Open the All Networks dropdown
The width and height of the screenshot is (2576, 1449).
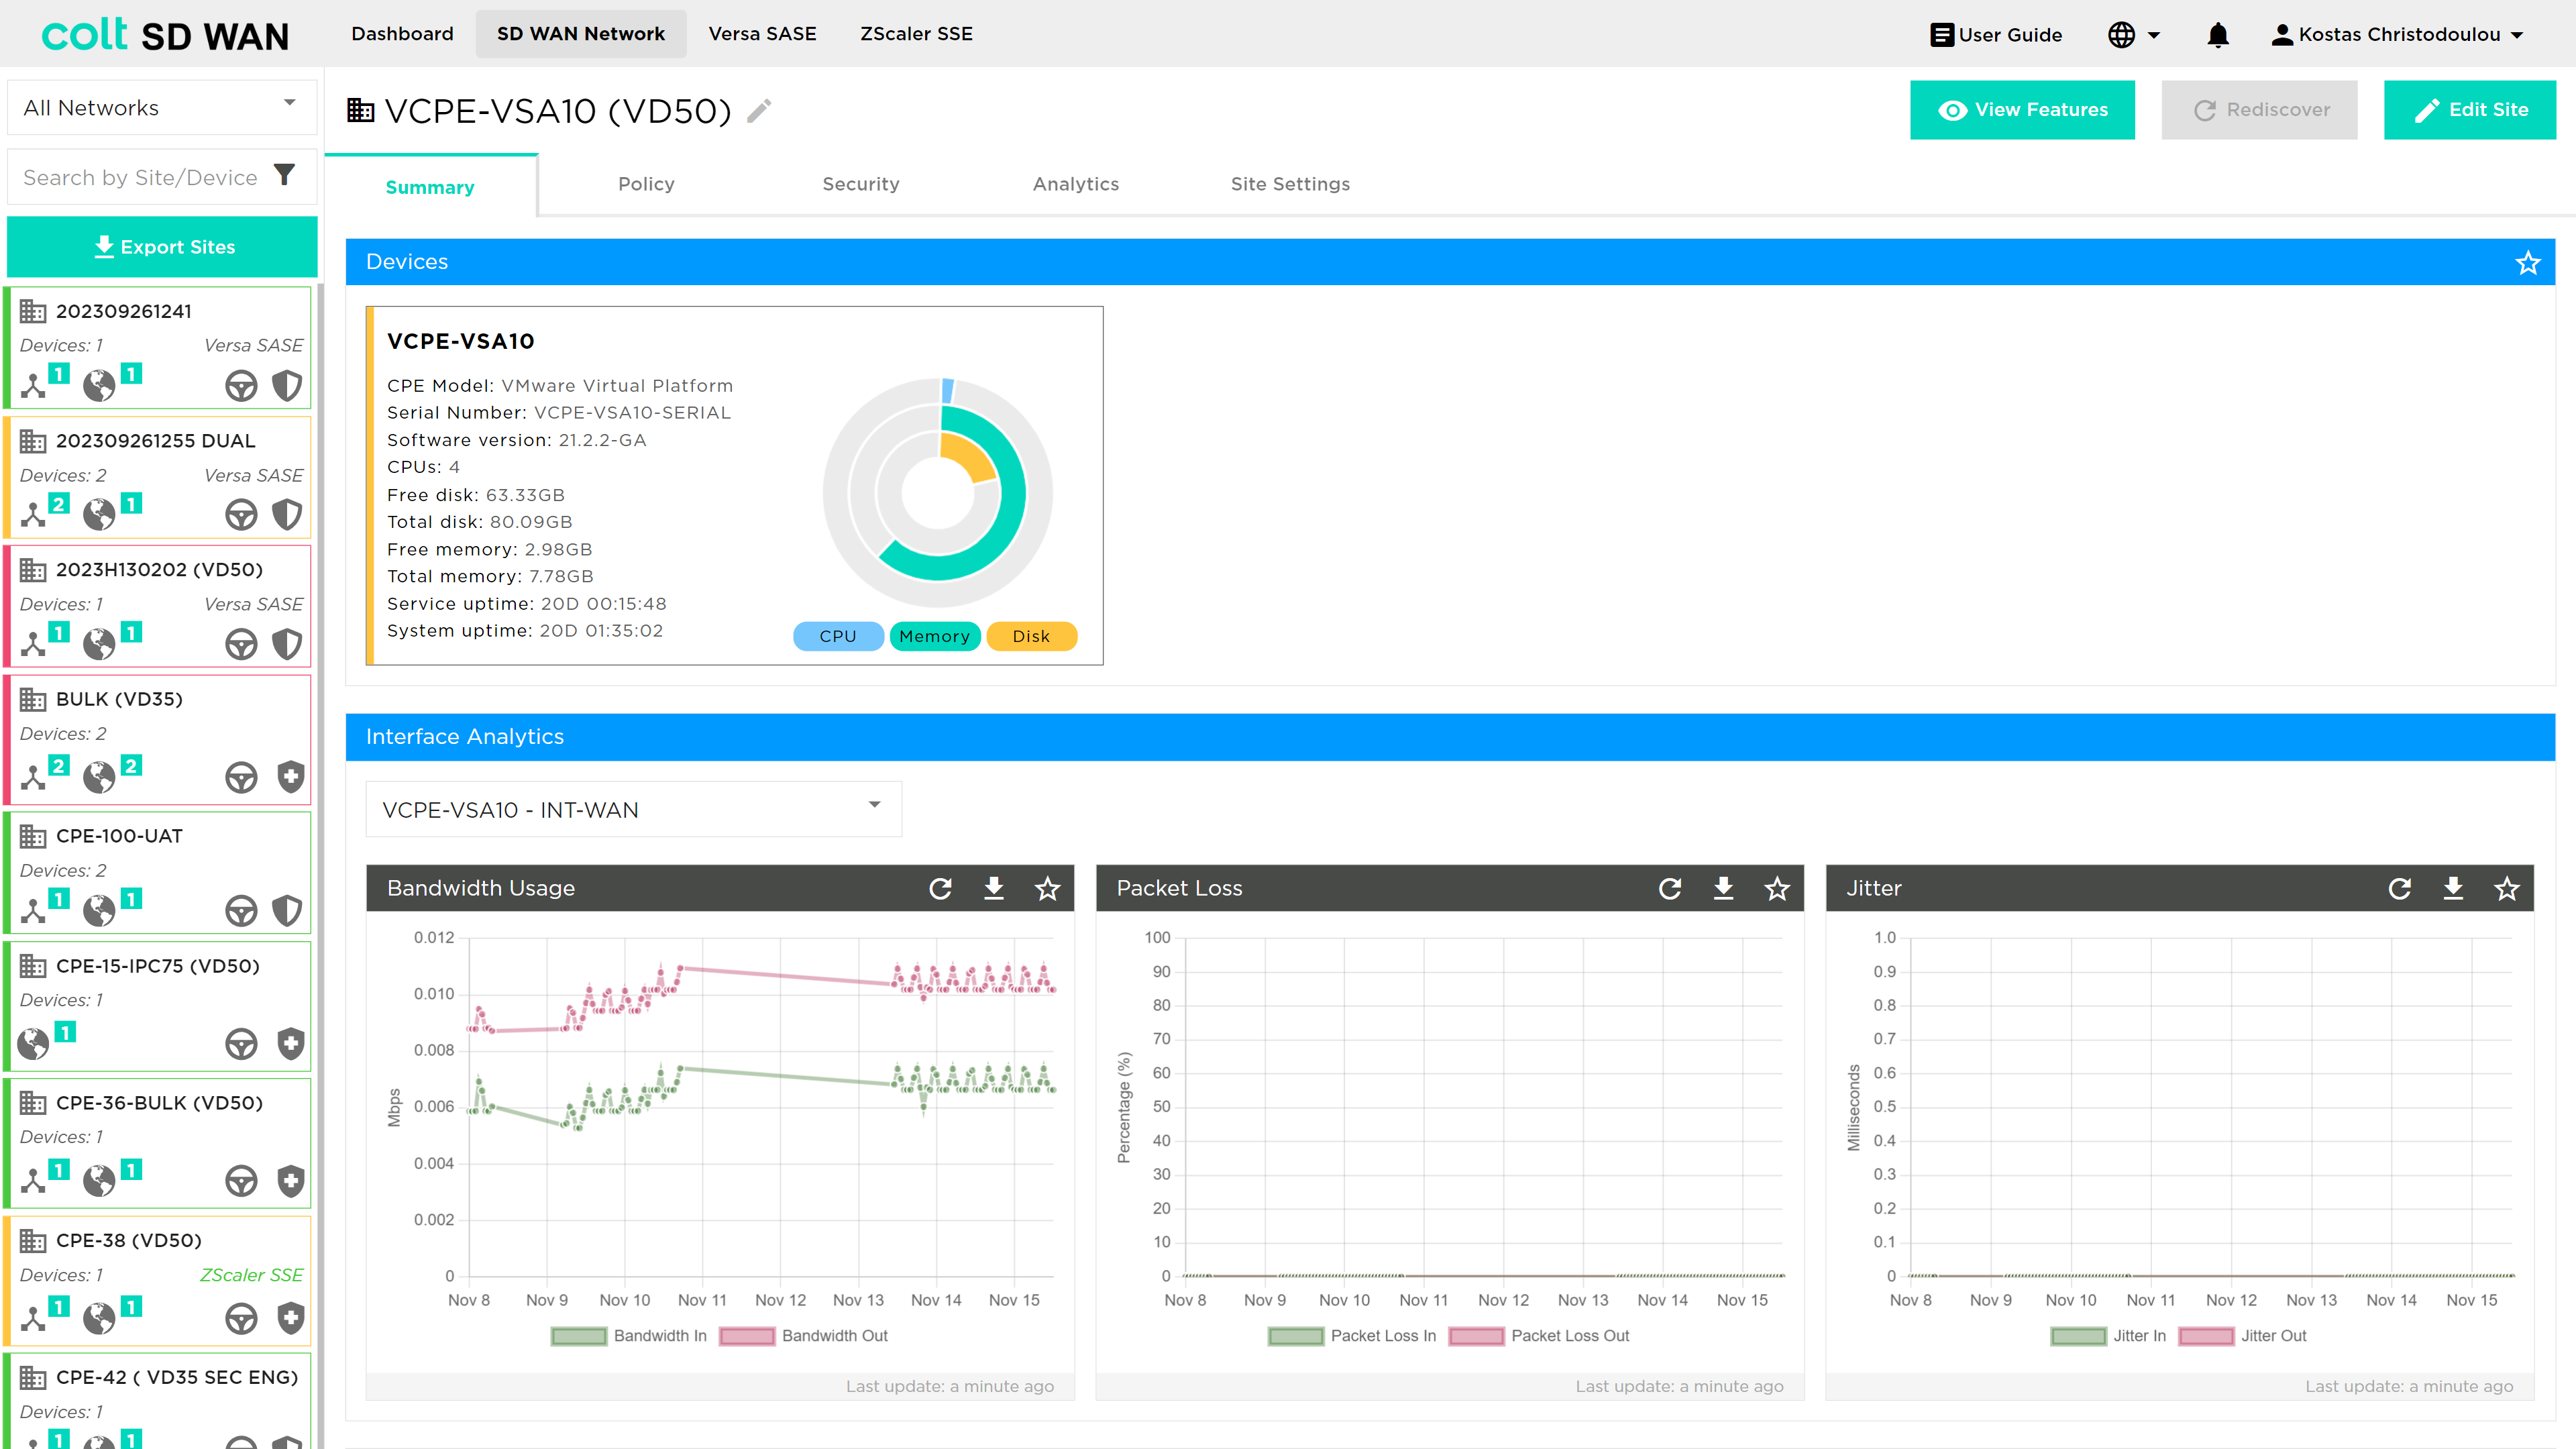(162, 107)
